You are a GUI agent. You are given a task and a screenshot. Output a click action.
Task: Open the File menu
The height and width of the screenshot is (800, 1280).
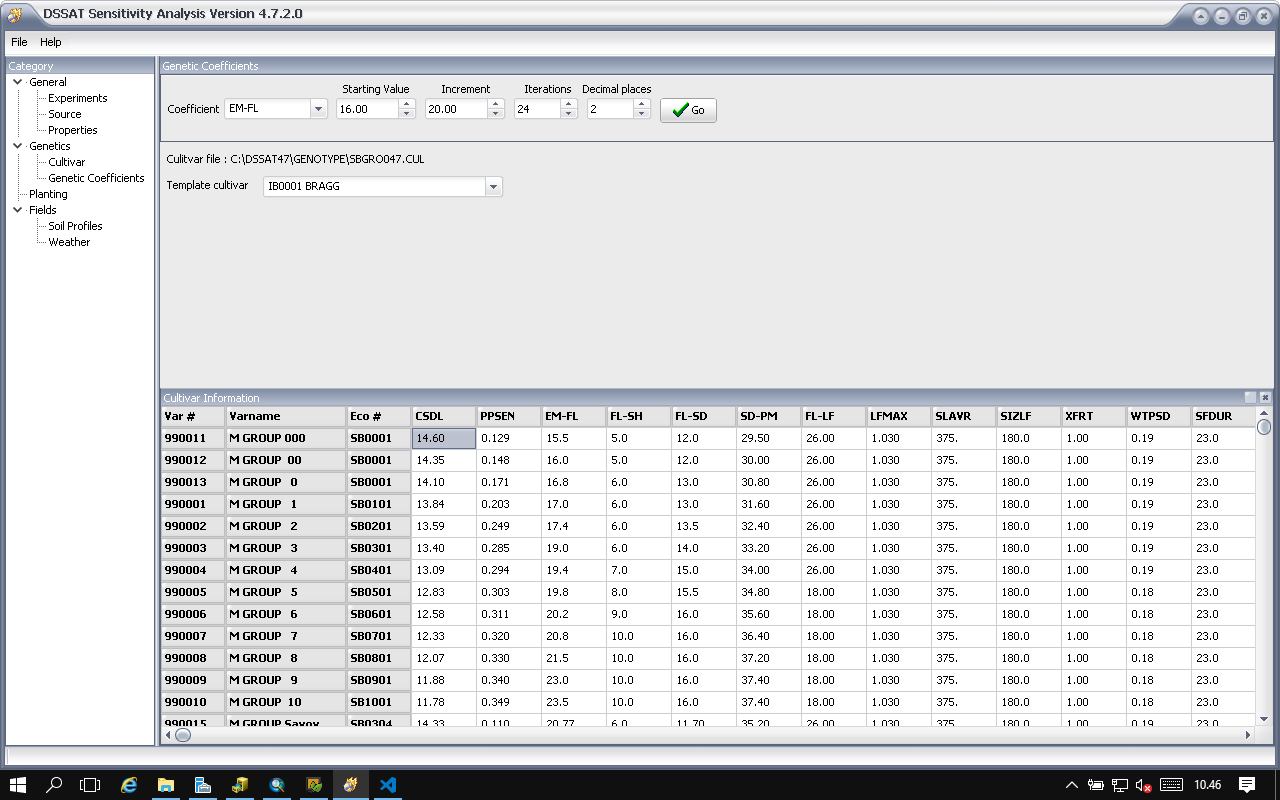pyautogui.click(x=19, y=42)
